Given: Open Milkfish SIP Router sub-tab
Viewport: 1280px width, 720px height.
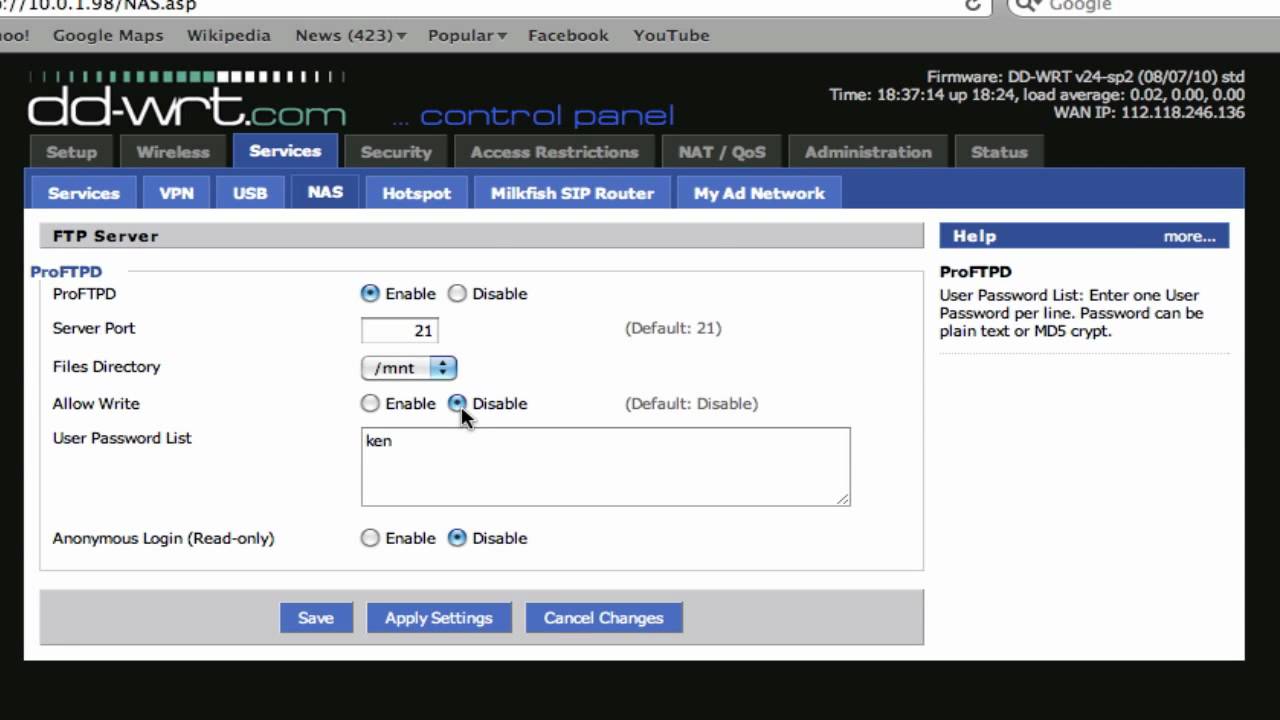Looking at the screenshot, I should pyautogui.click(x=572, y=193).
